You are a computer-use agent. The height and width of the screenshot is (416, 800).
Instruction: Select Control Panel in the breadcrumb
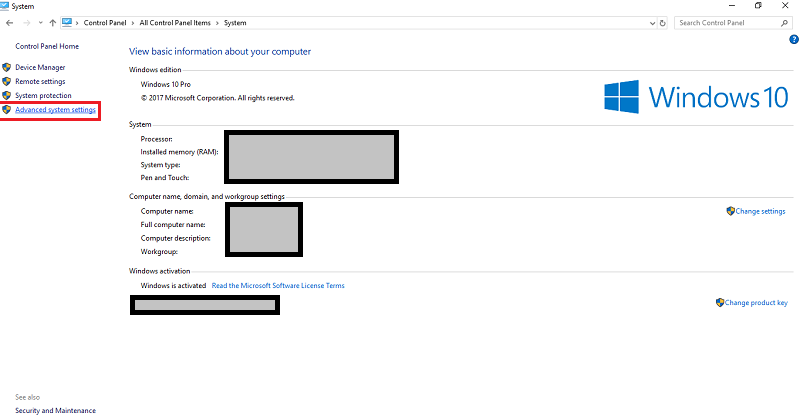click(x=105, y=23)
